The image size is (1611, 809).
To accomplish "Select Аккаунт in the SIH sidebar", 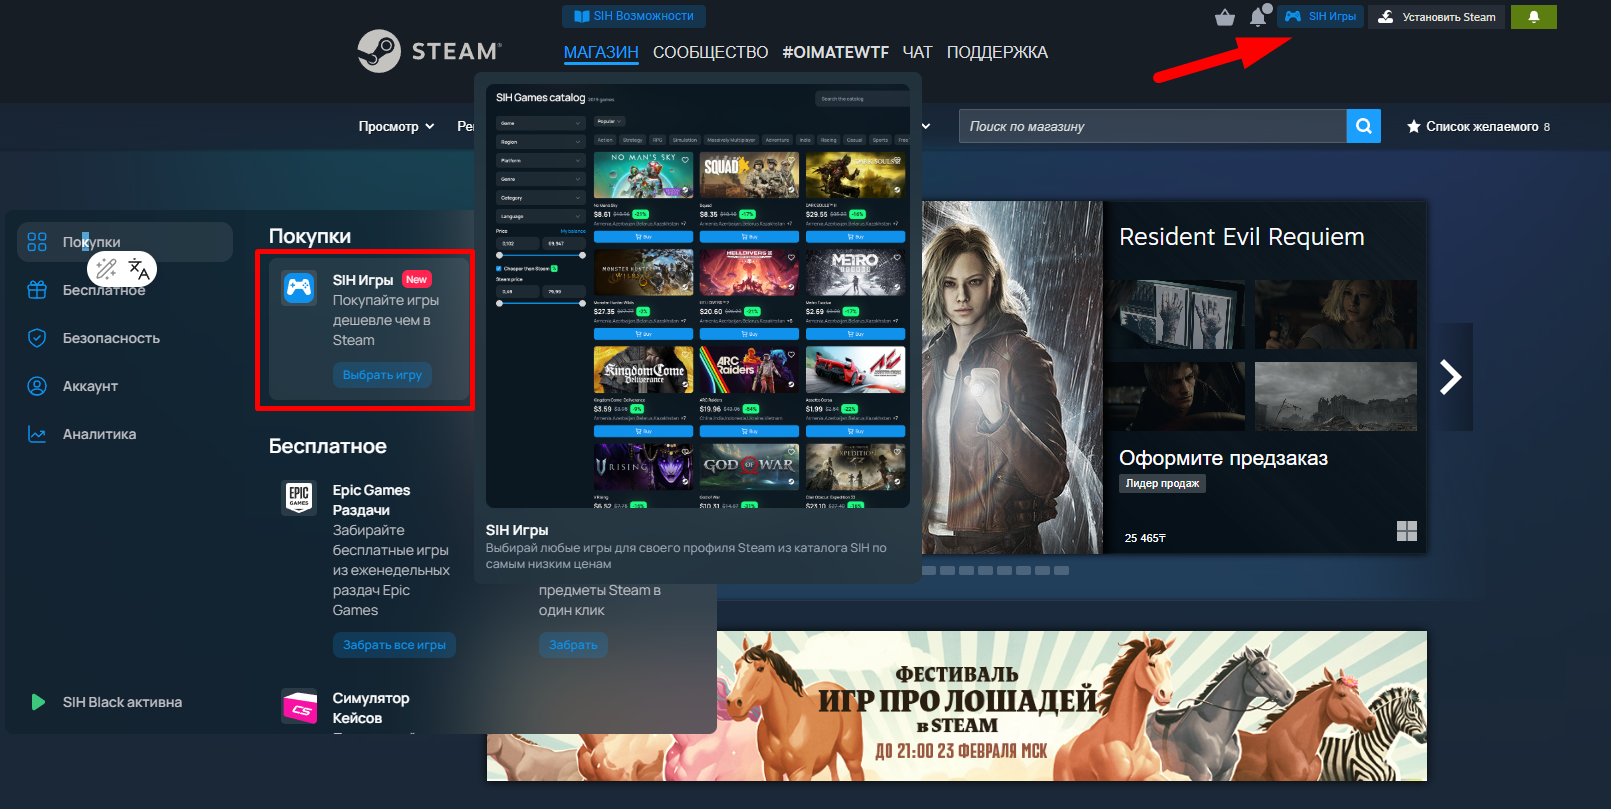I will coord(125,386).
